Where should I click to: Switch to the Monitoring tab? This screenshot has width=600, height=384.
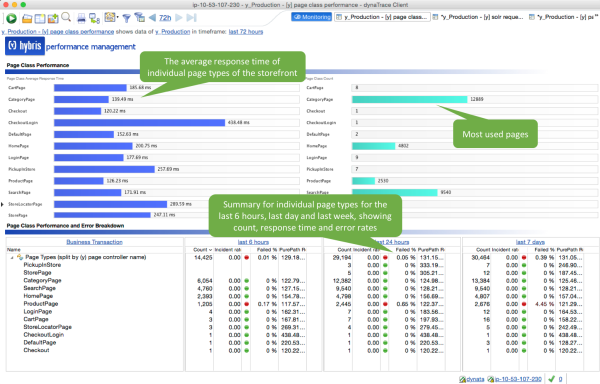(x=311, y=17)
